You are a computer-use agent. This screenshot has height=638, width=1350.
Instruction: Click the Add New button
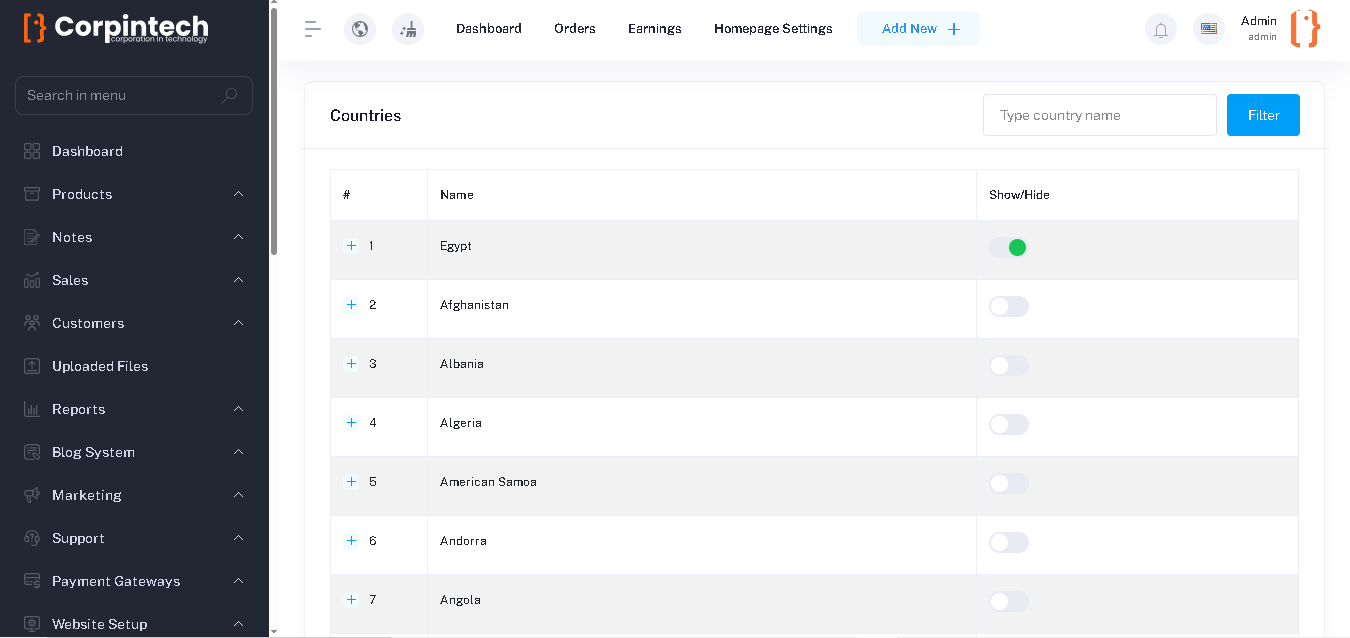coord(919,29)
